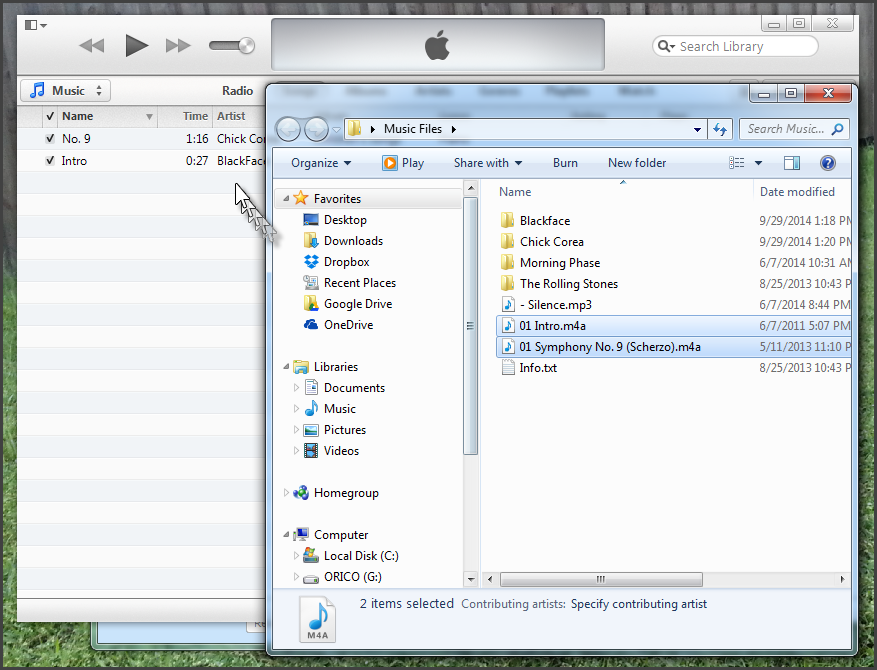
Task: Toggle the preview pane icon
Action: click(791, 163)
